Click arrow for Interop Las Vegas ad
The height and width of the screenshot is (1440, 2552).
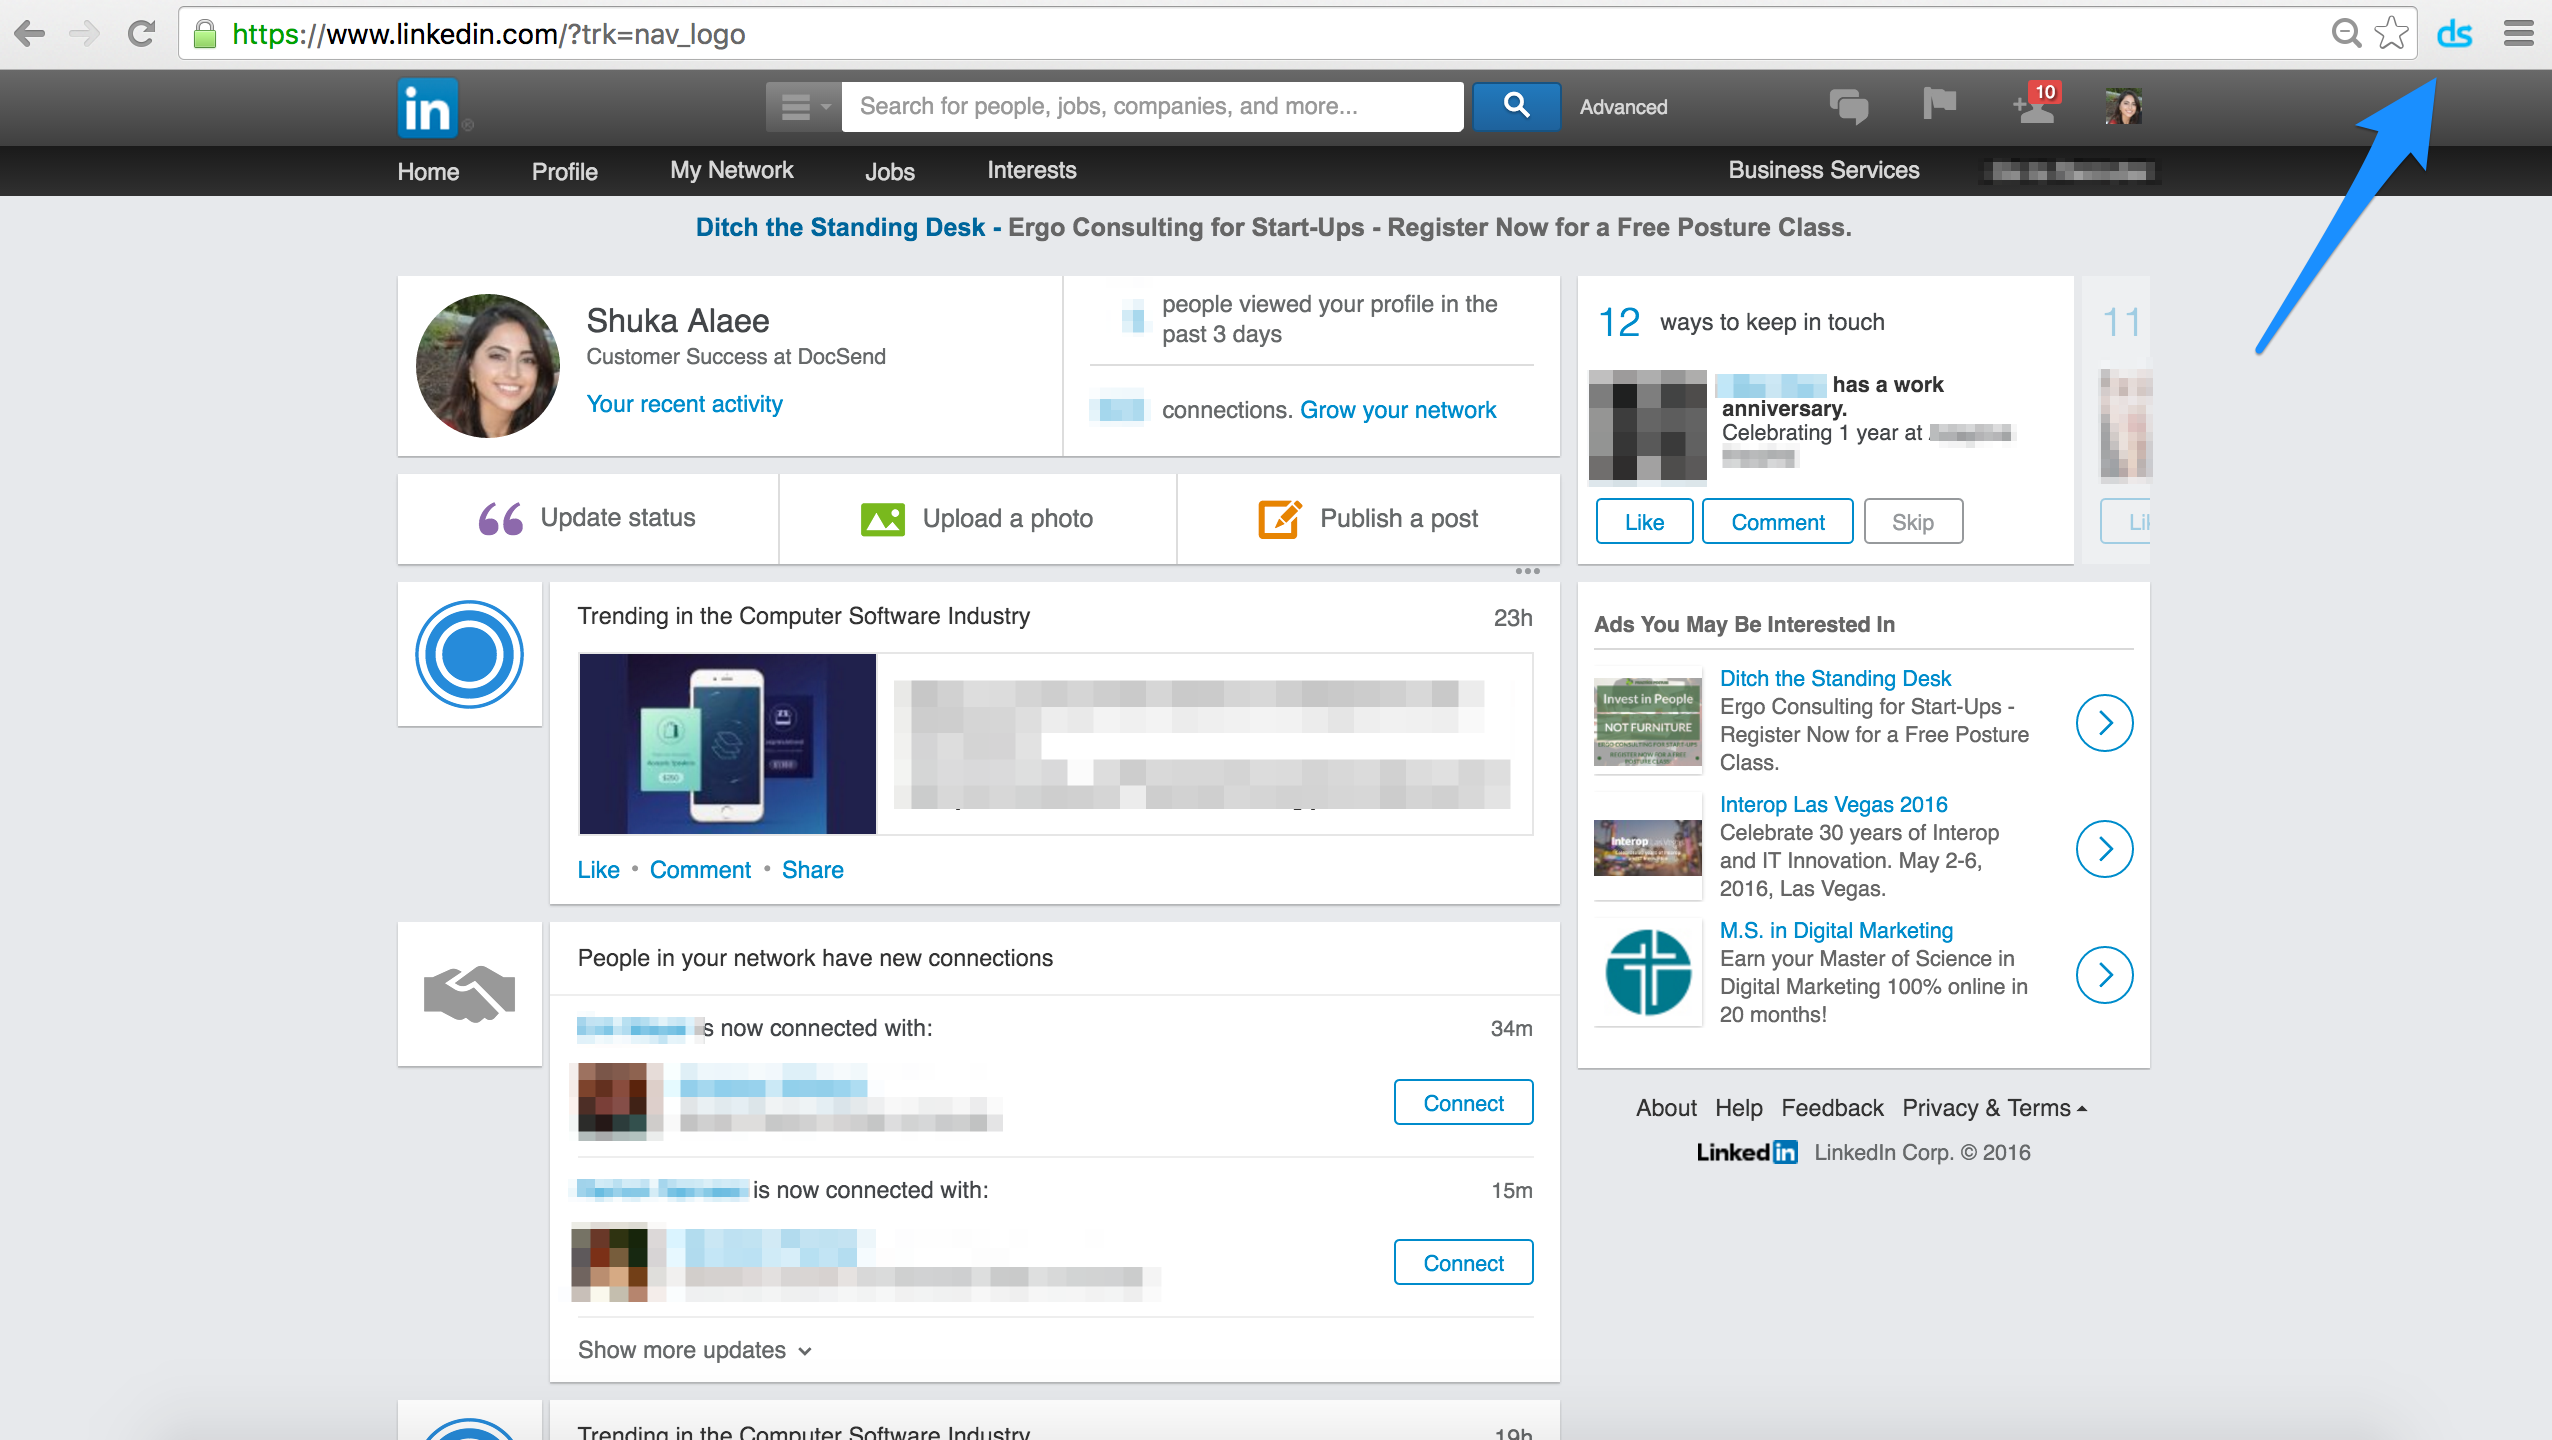2105,848
